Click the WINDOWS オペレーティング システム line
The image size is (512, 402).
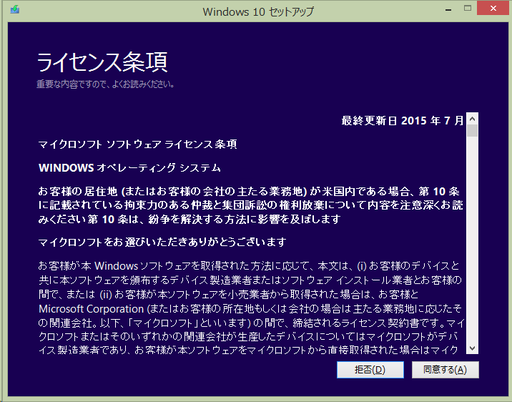[130, 168]
